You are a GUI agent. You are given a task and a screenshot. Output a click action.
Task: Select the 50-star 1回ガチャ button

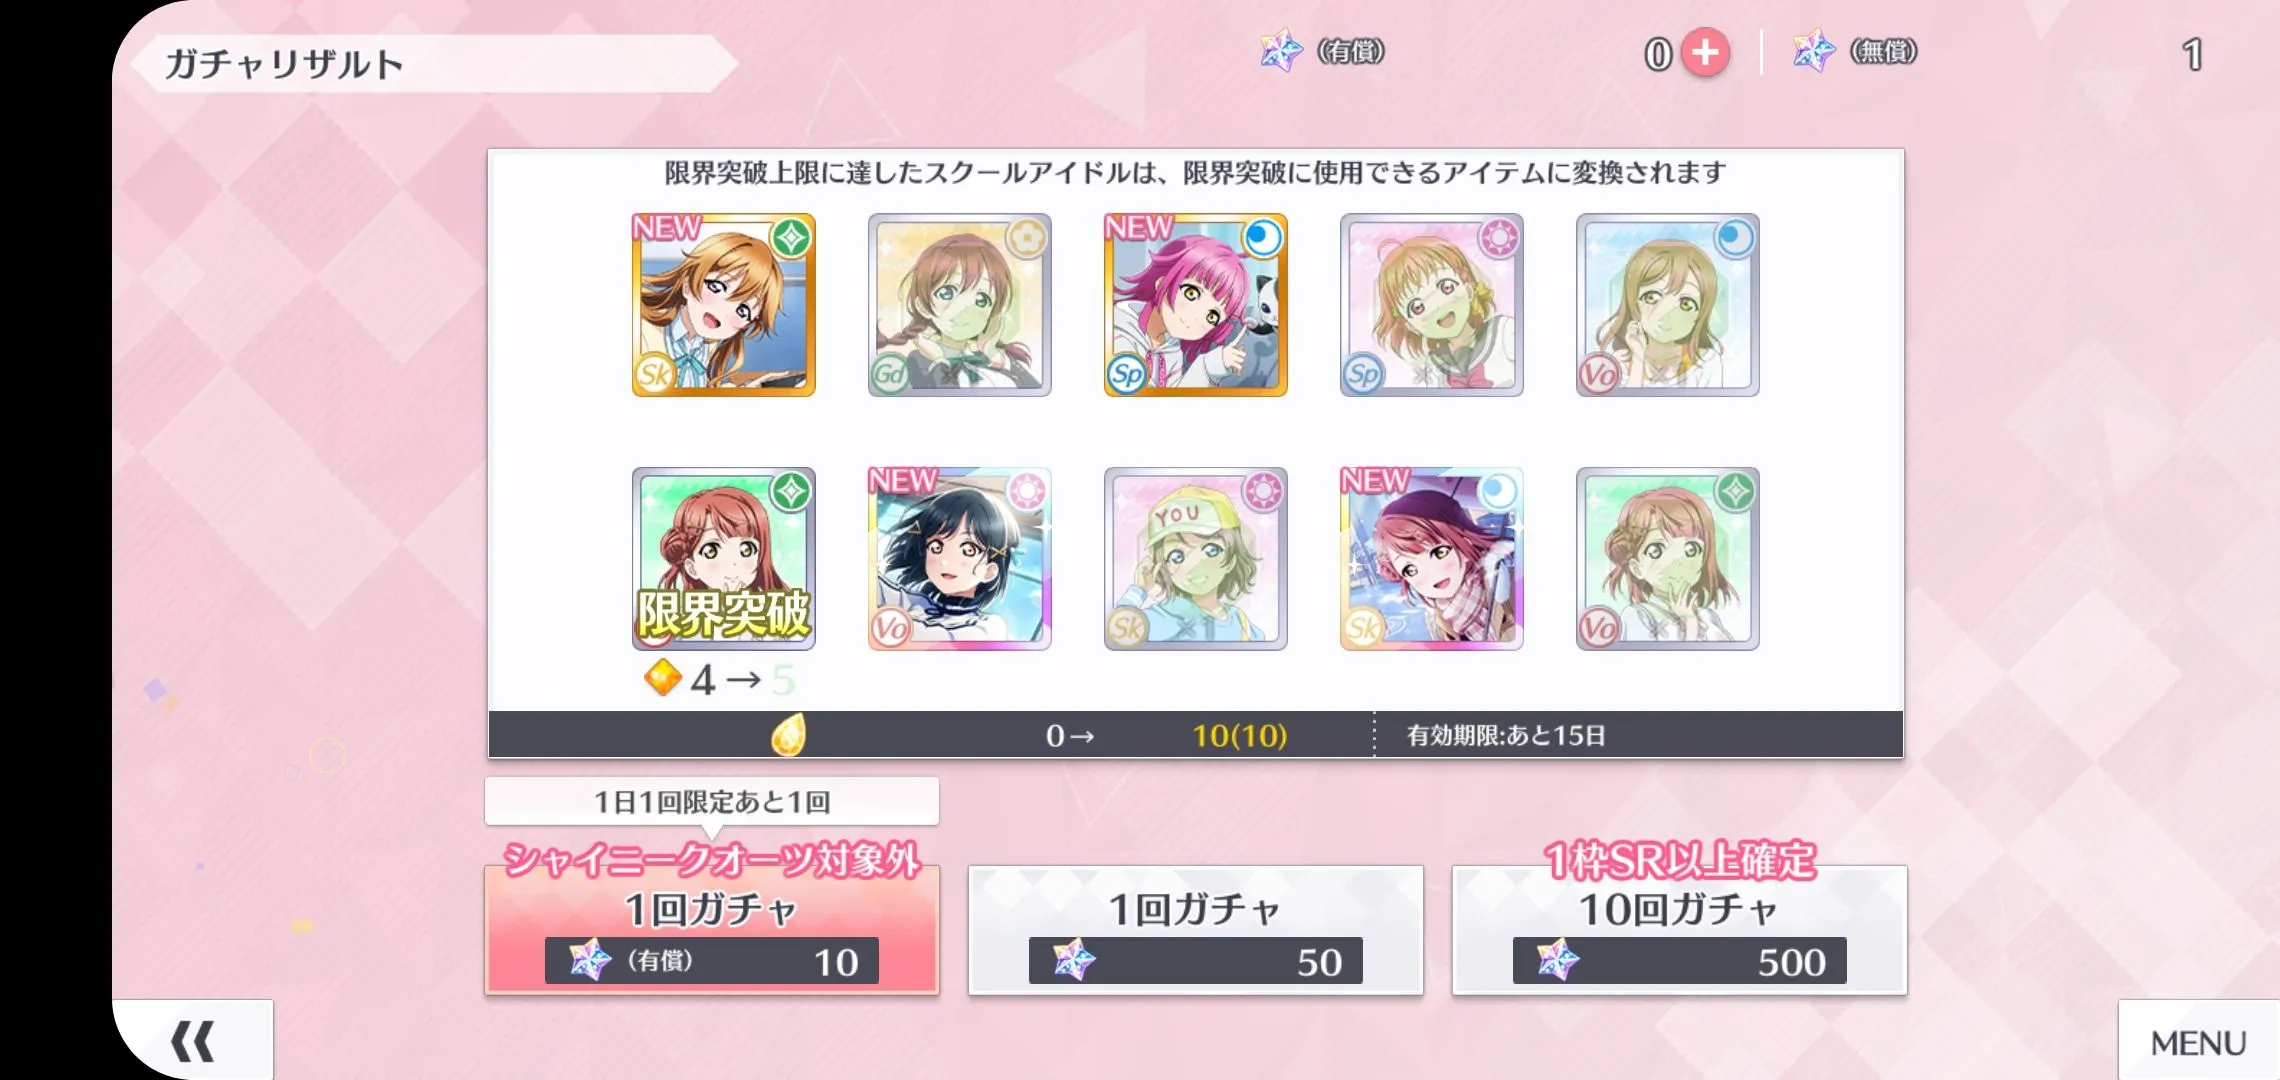click(x=1195, y=929)
